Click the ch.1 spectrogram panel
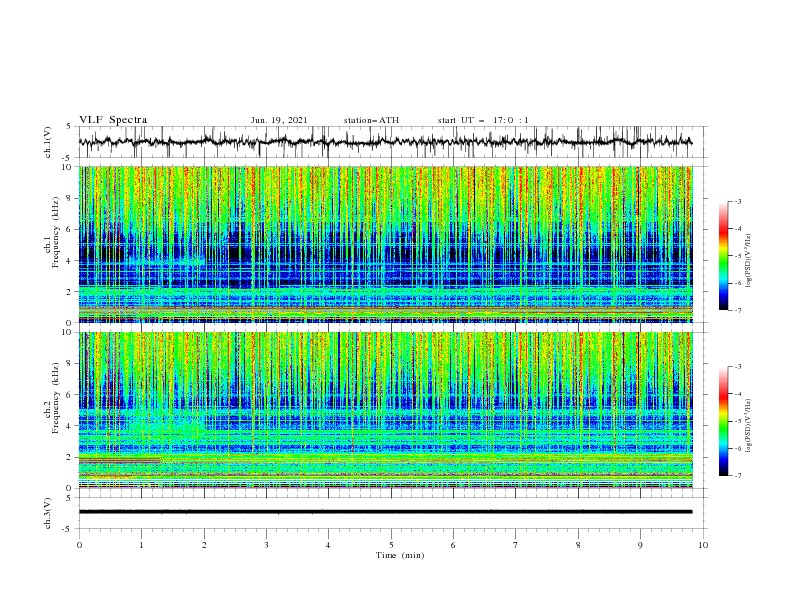 pos(386,244)
